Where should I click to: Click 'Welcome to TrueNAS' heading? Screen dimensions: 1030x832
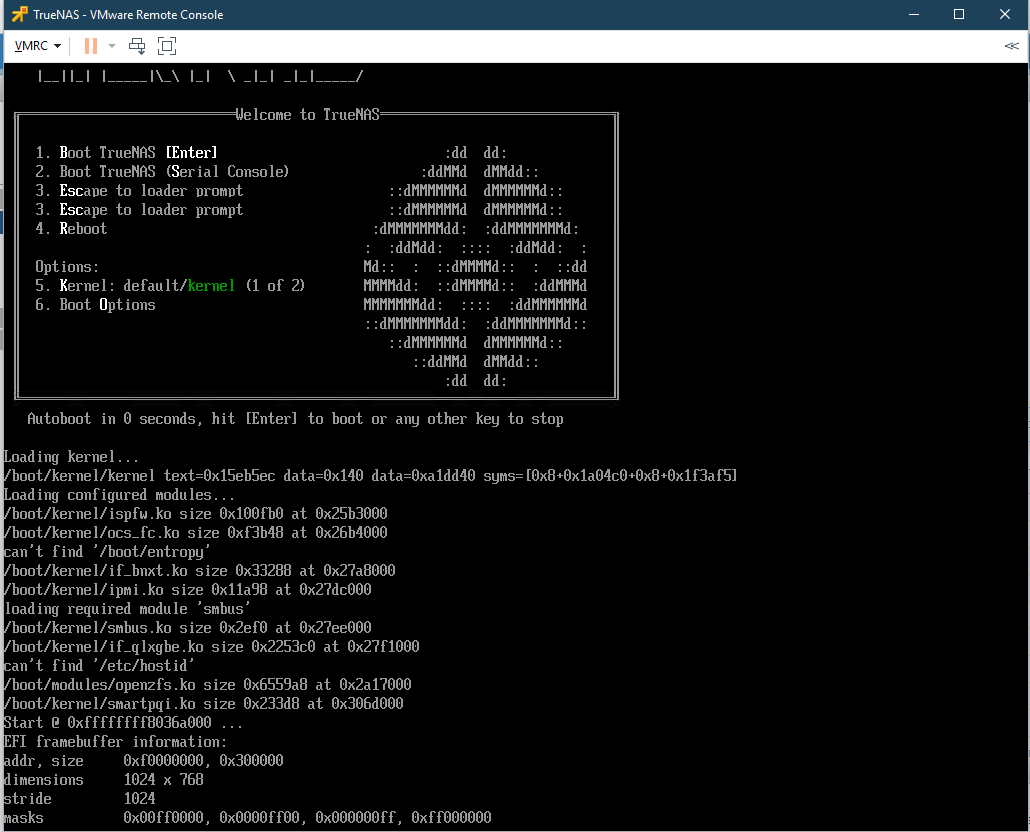307,115
